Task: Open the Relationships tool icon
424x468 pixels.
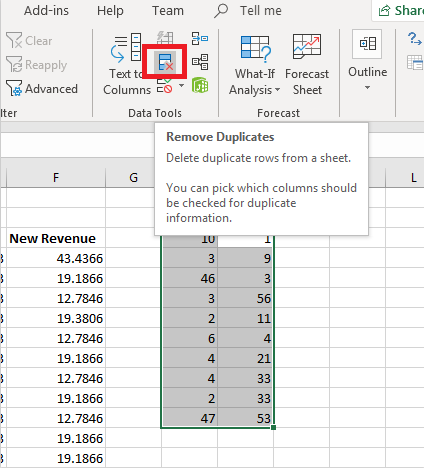Action: point(200,62)
